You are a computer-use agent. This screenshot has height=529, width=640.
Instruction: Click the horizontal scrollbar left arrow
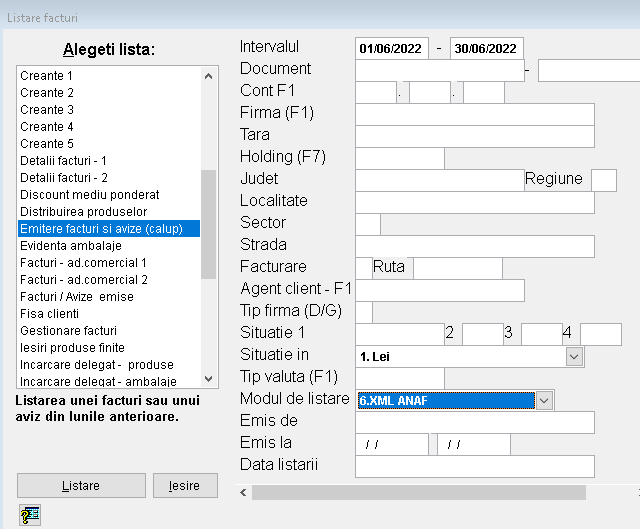click(x=243, y=493)
